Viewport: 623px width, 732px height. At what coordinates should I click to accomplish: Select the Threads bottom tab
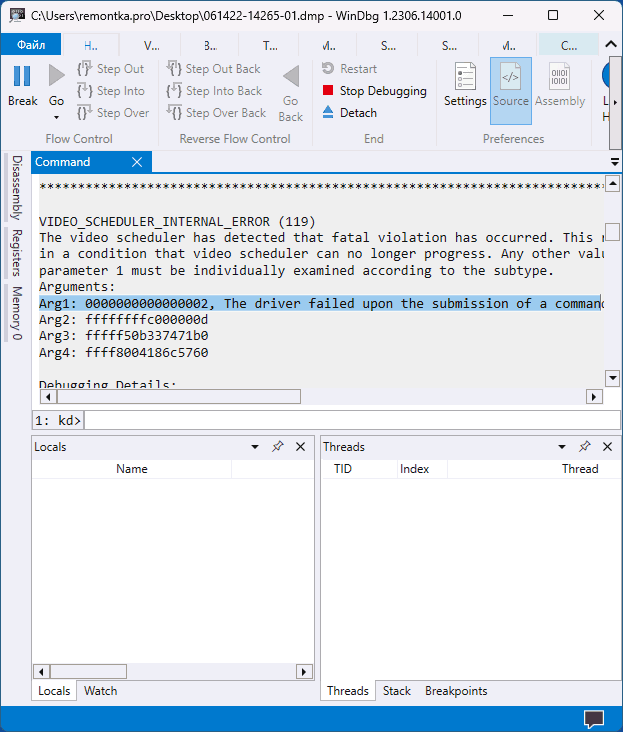pyautogui.click(x=348, y=691)
